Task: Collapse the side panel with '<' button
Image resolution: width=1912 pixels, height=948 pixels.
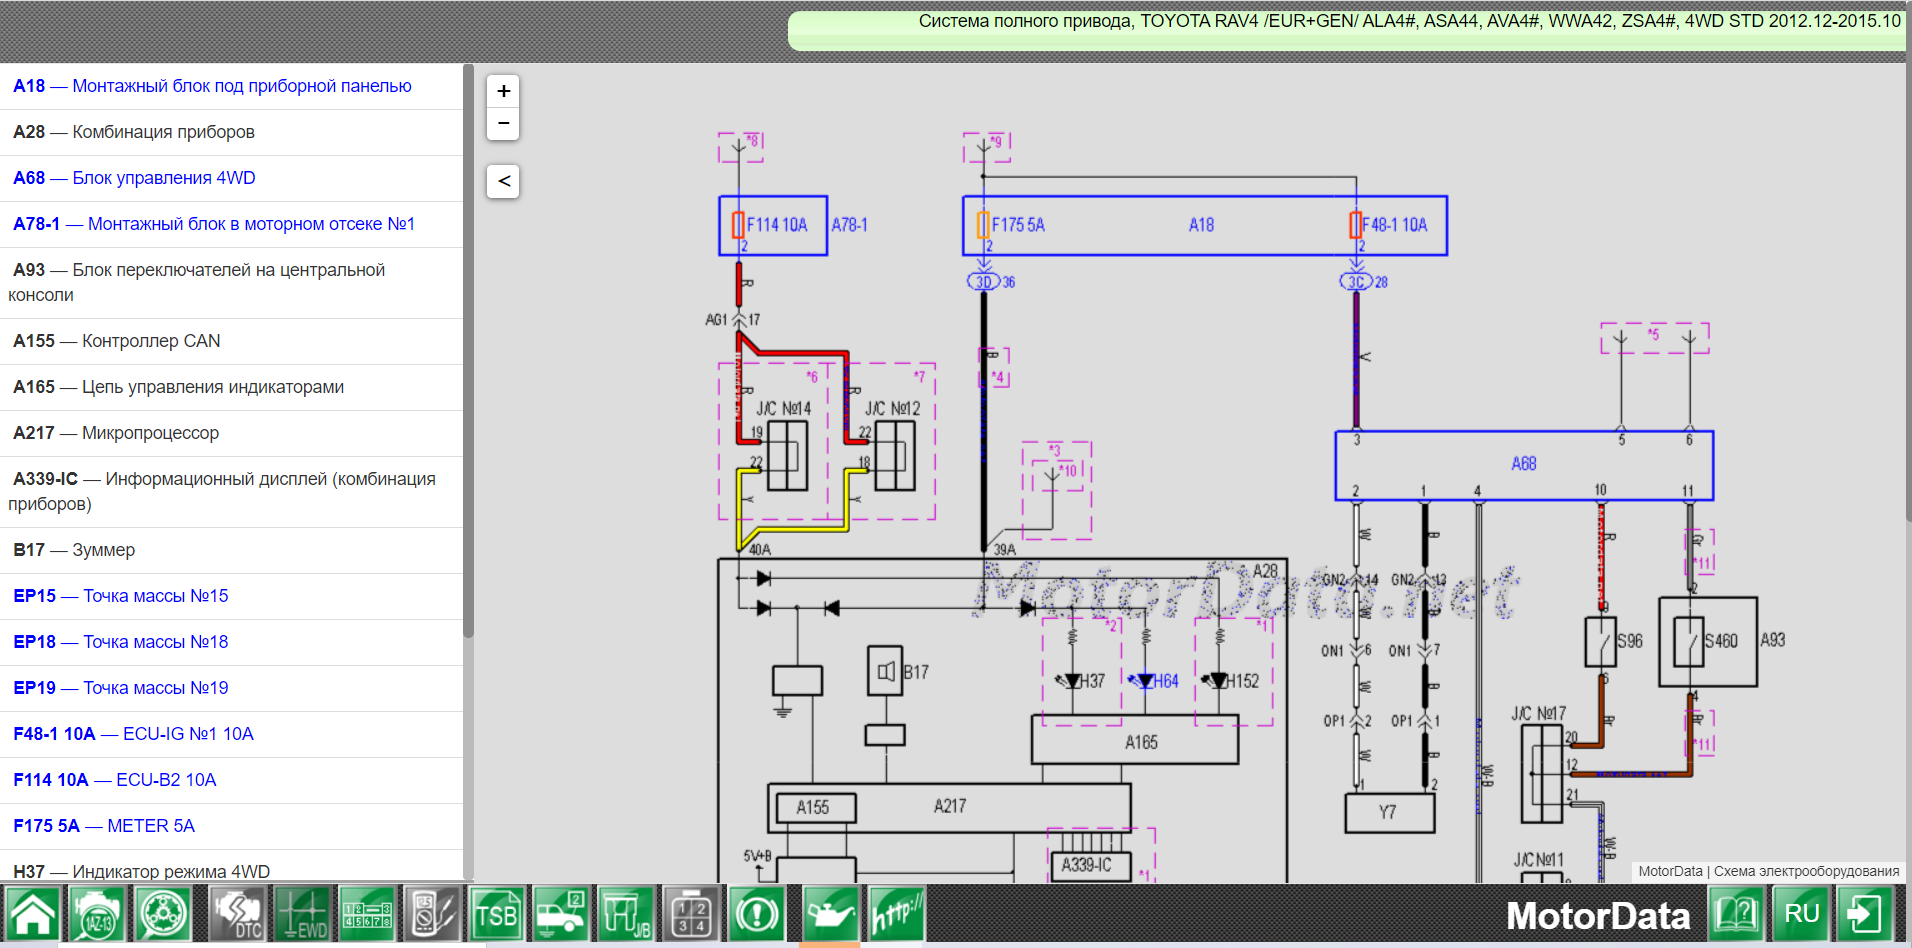Action: pyautogui.click(x=504, y=181)
